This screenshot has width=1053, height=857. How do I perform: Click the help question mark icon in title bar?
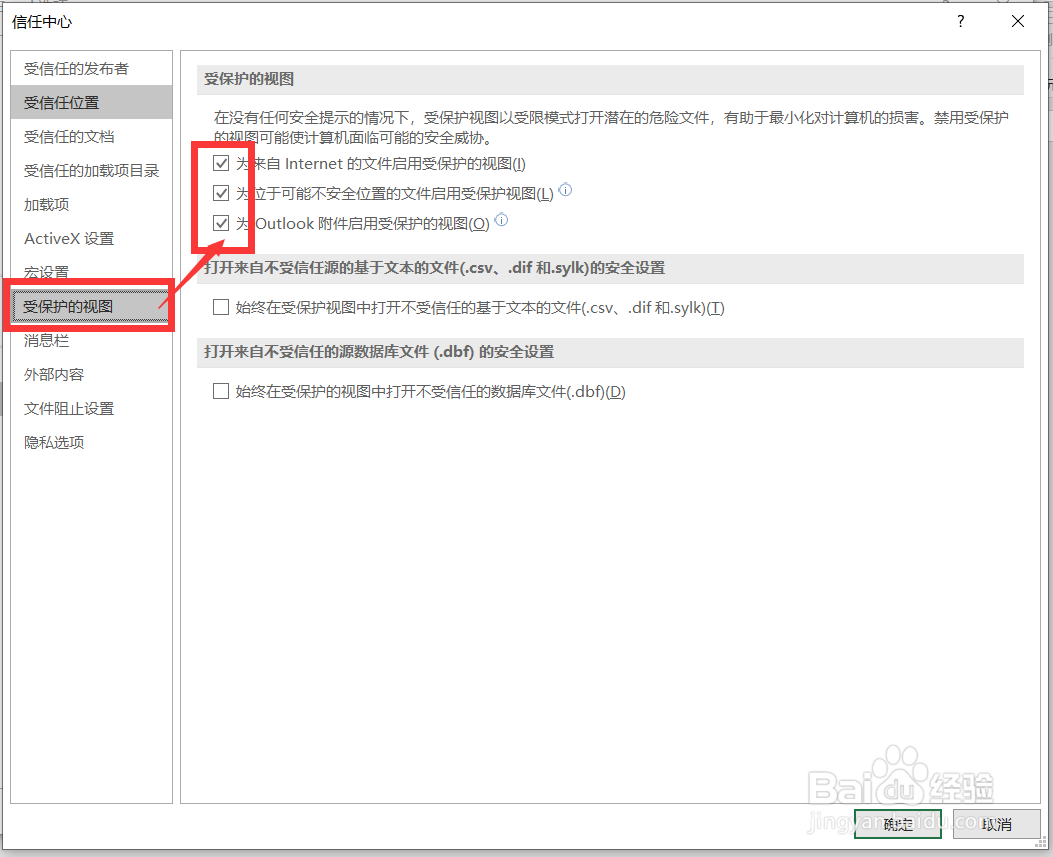click(959, 21)
